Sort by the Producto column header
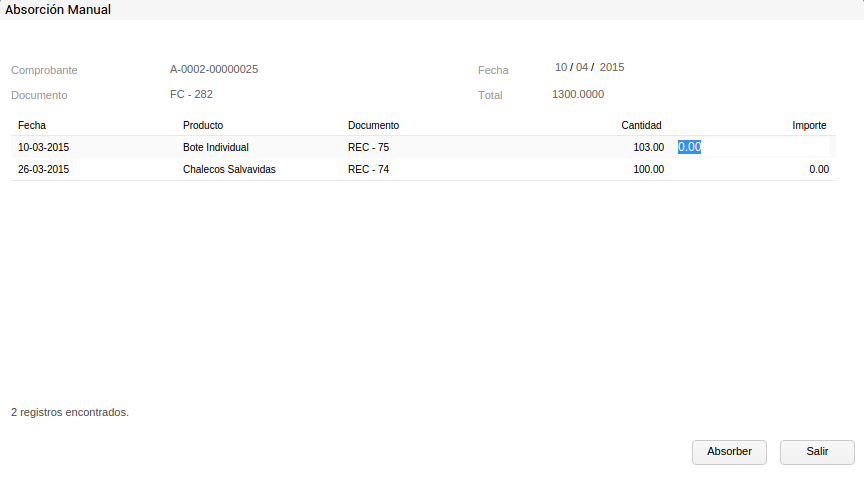864x489 pixels. [x=203, y=125]
